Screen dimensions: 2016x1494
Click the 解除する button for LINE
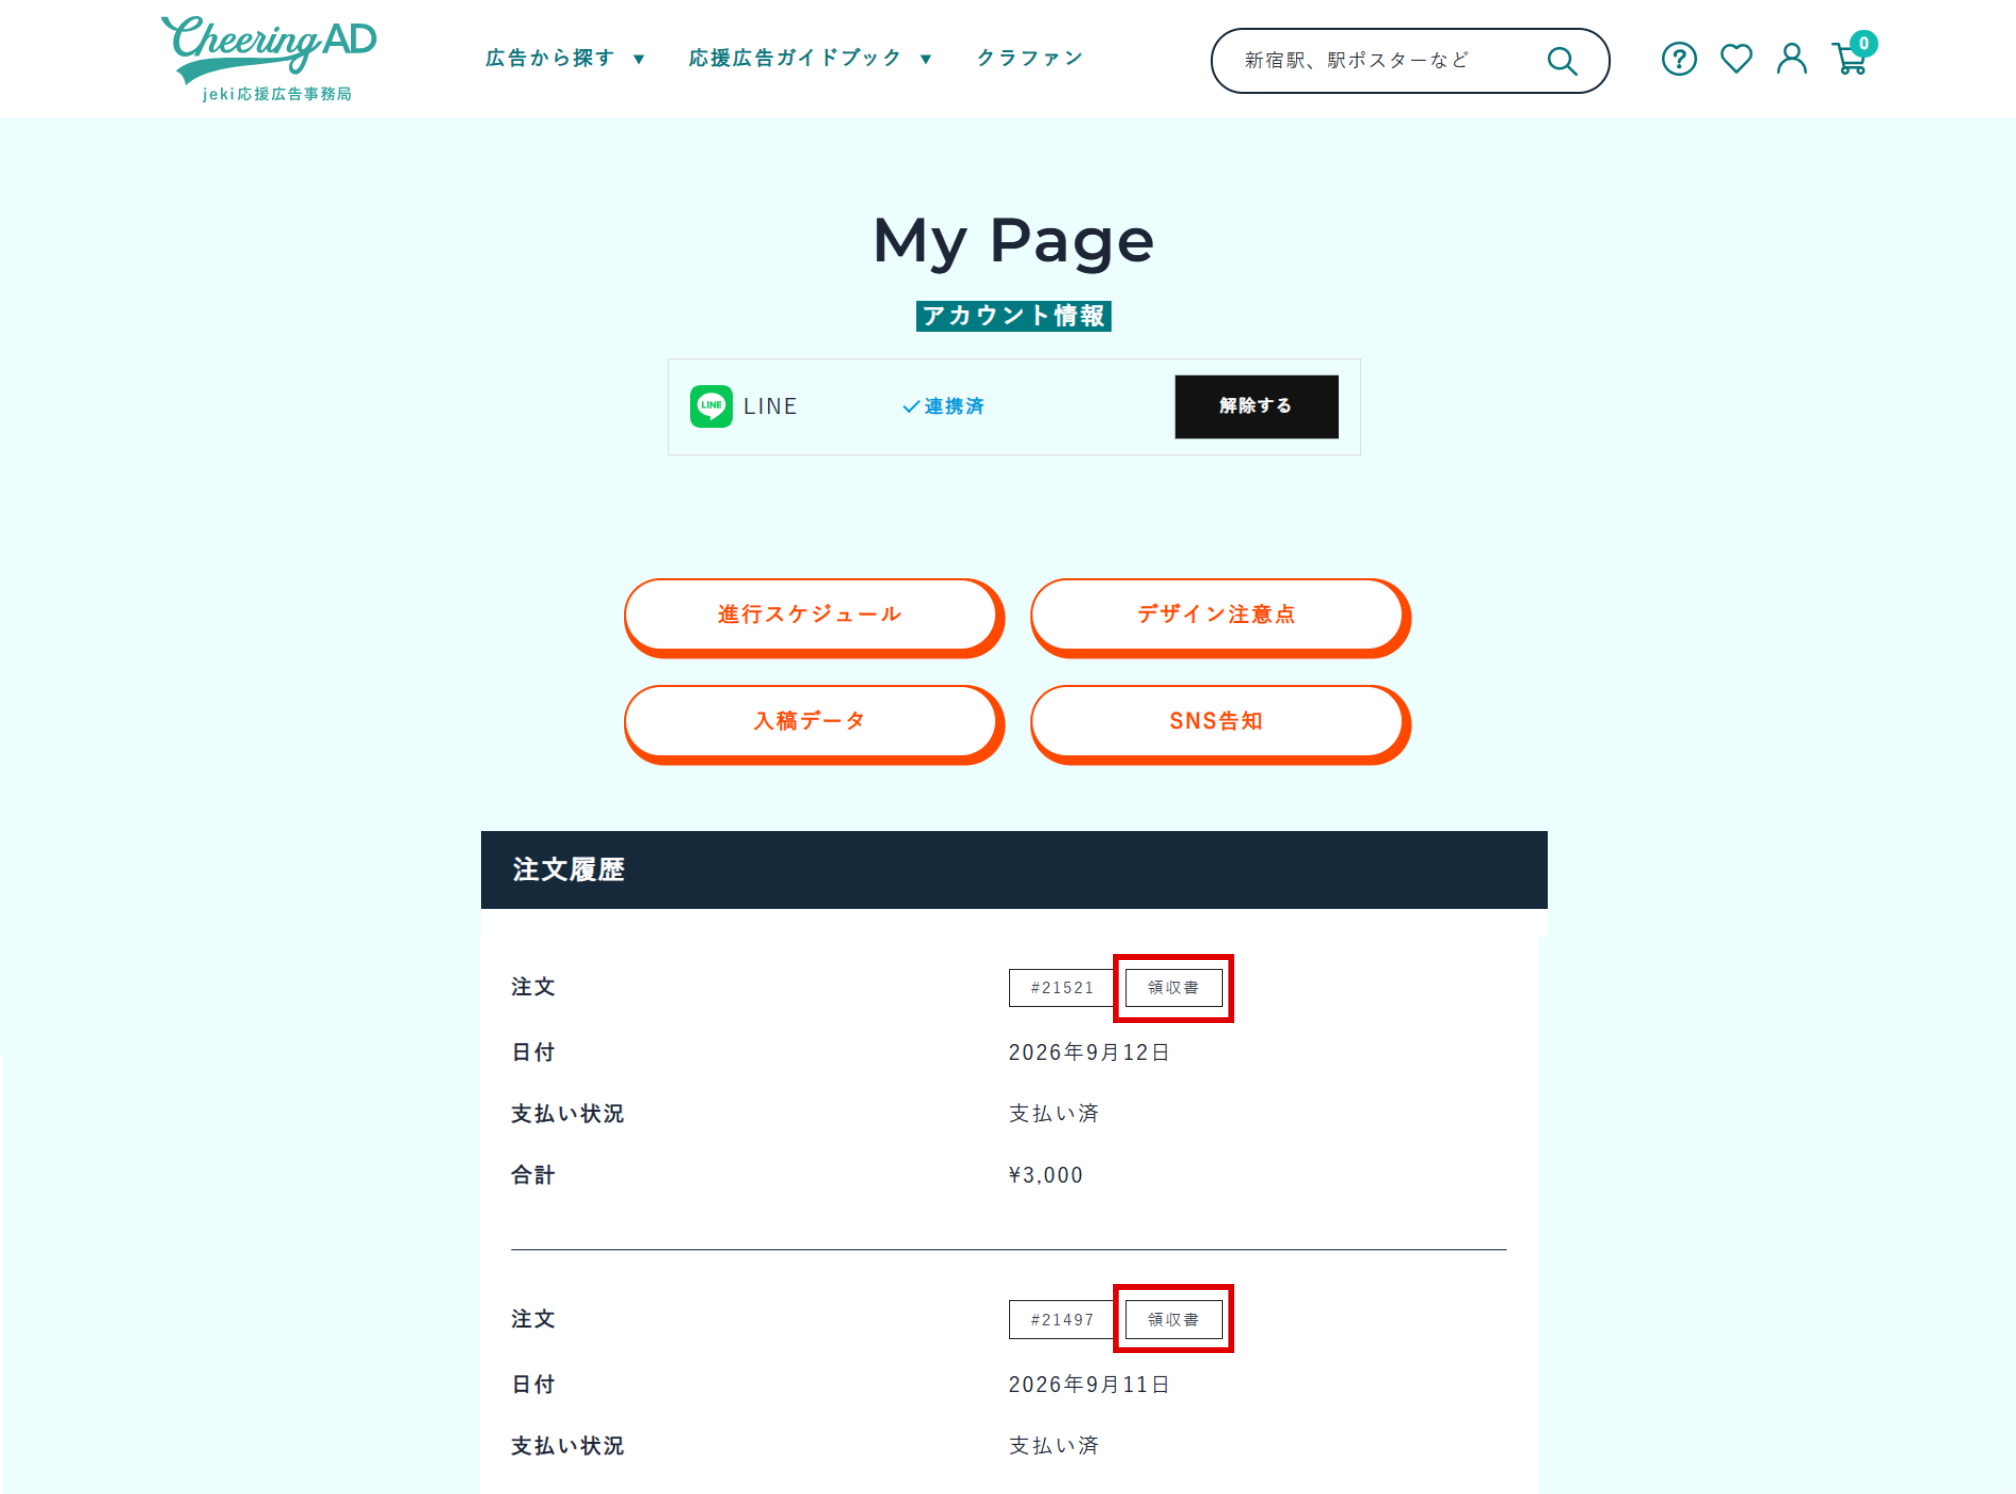pyautogui.click(x=1256, y=406)
